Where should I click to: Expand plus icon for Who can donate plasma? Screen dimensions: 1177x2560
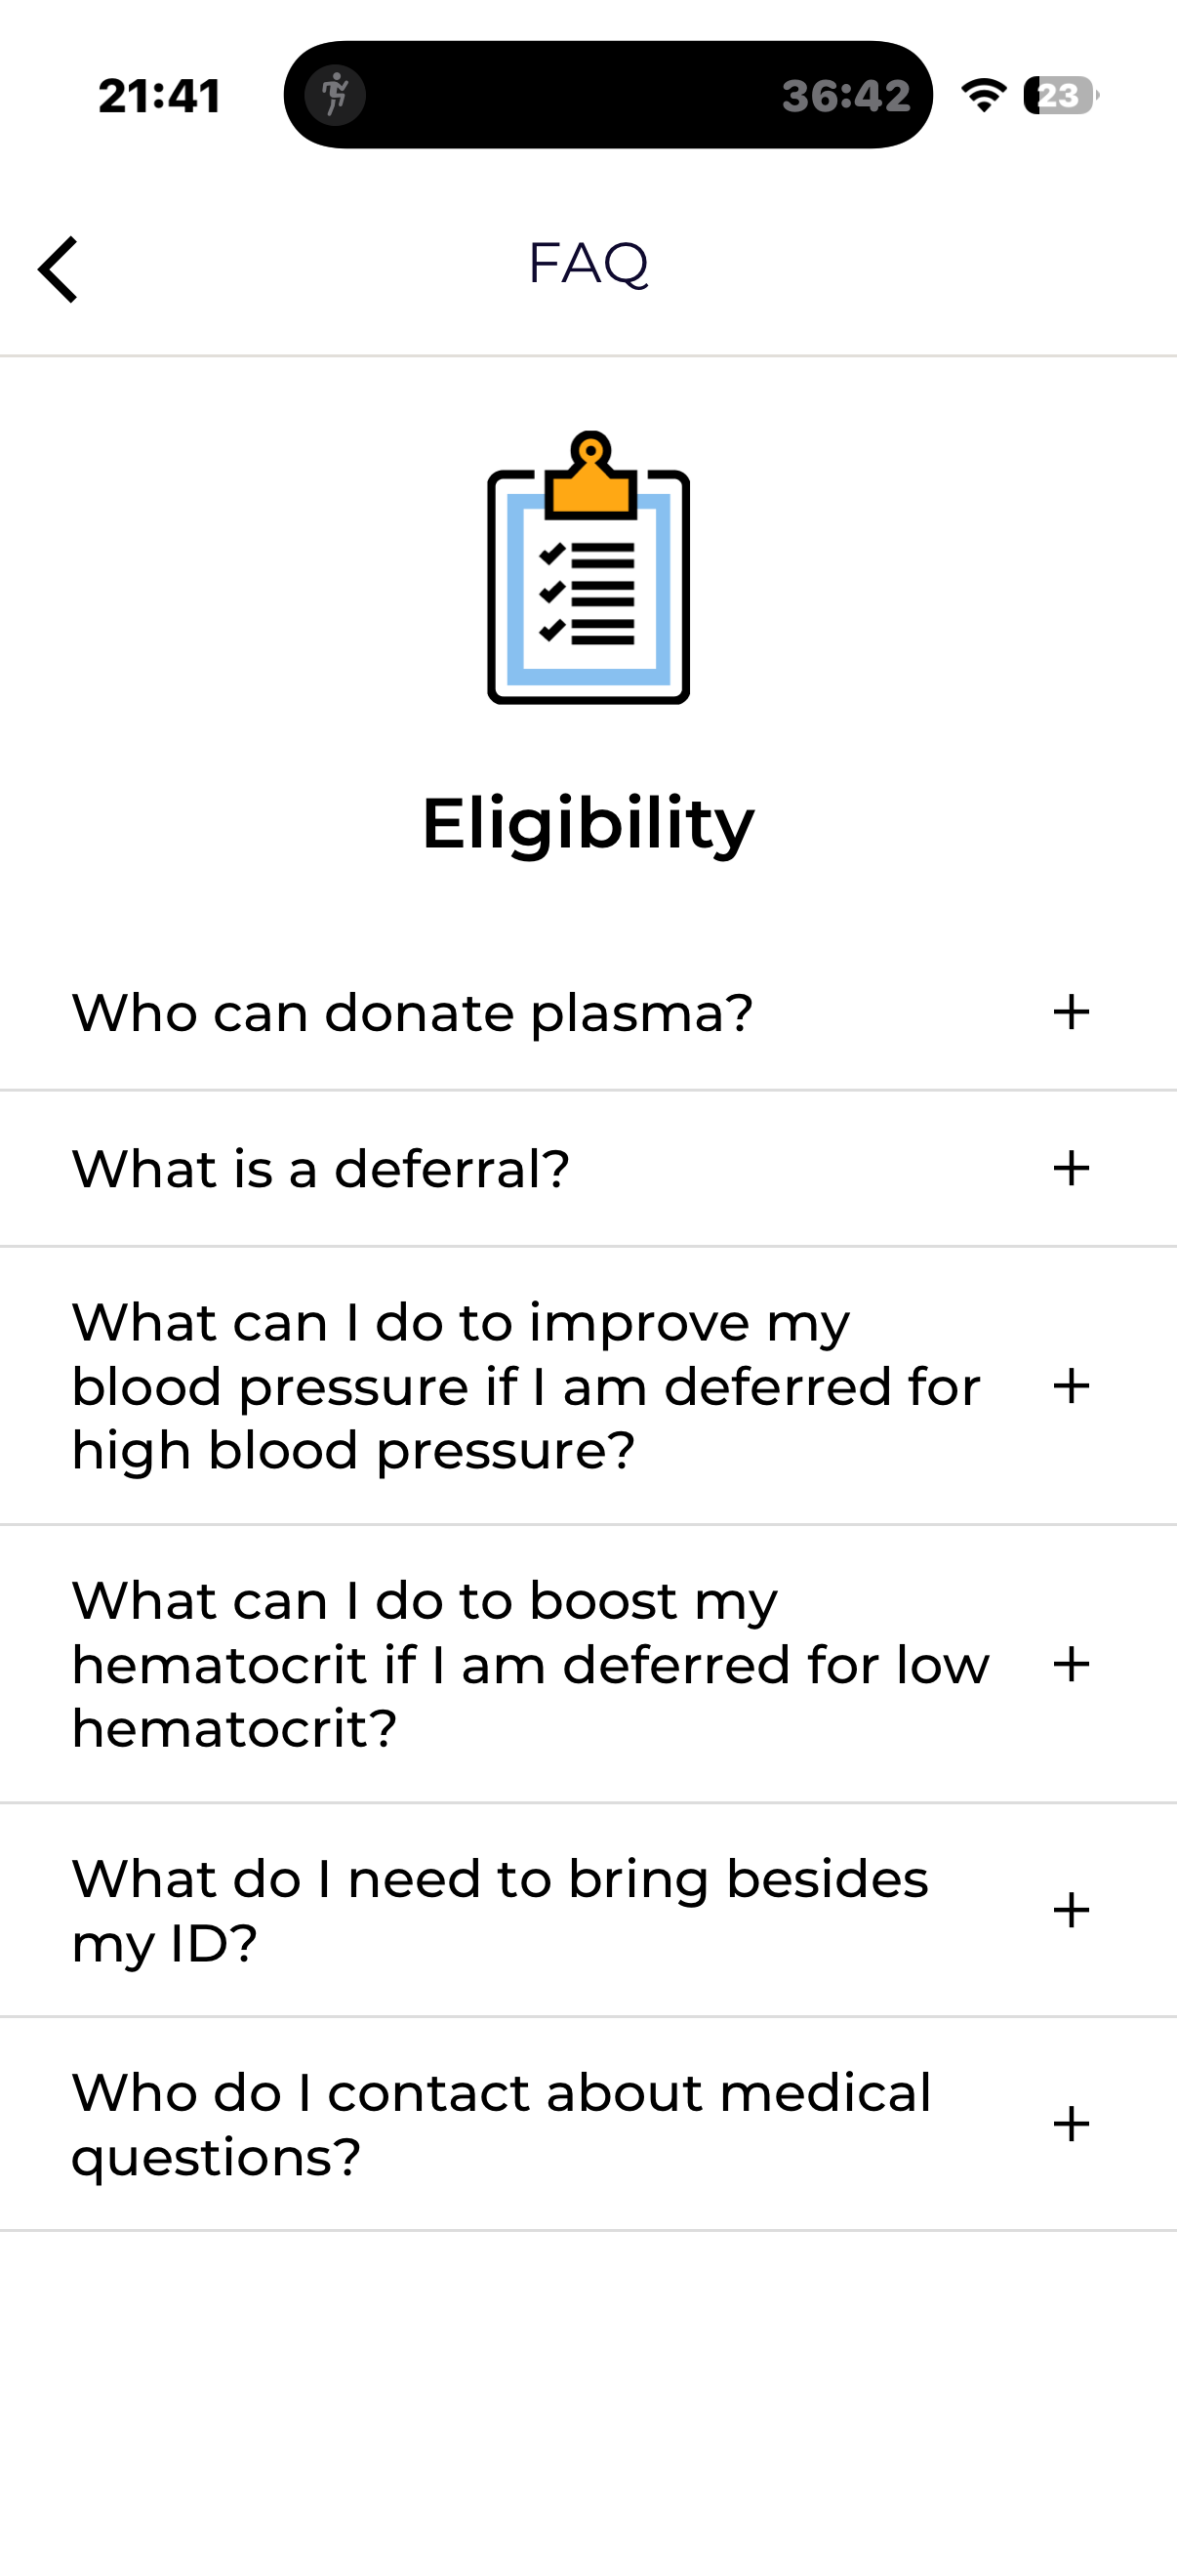coord(1071,1012)
